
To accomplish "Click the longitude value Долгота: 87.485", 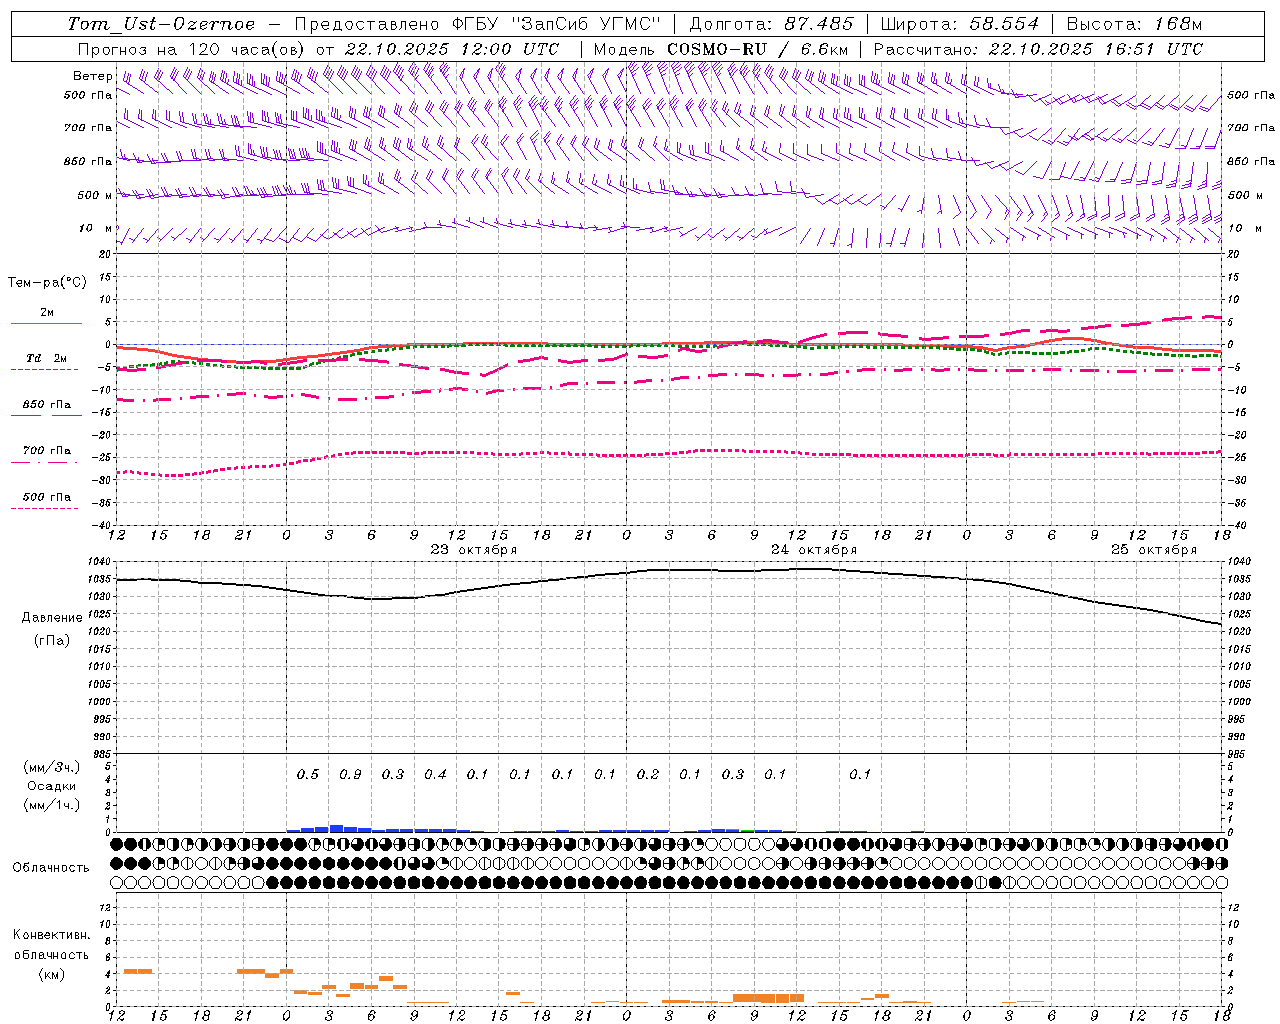I will [772, 24].
